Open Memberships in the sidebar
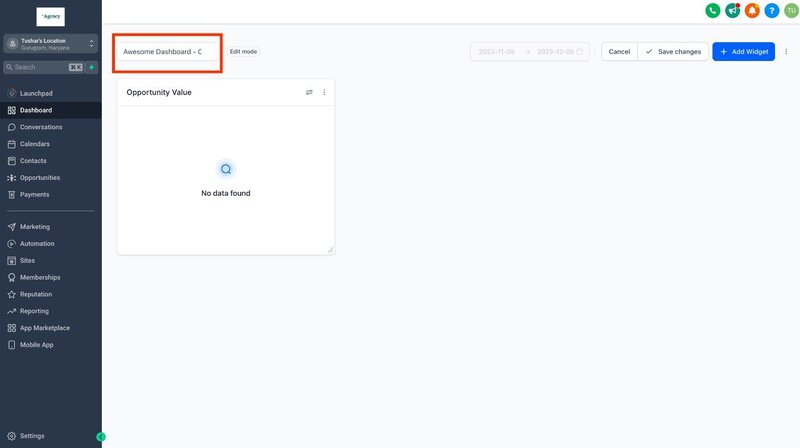800x448 pixels. [x=40, y=277]
